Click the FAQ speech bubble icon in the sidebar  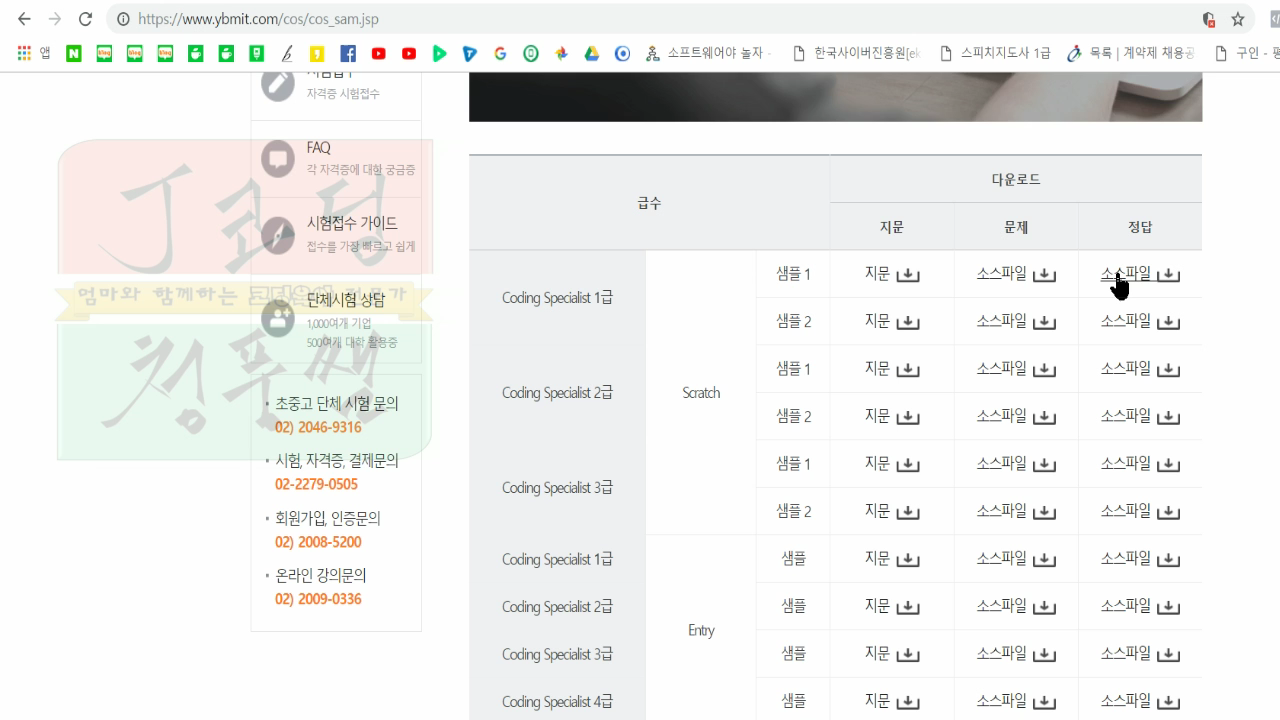[277, 156]
